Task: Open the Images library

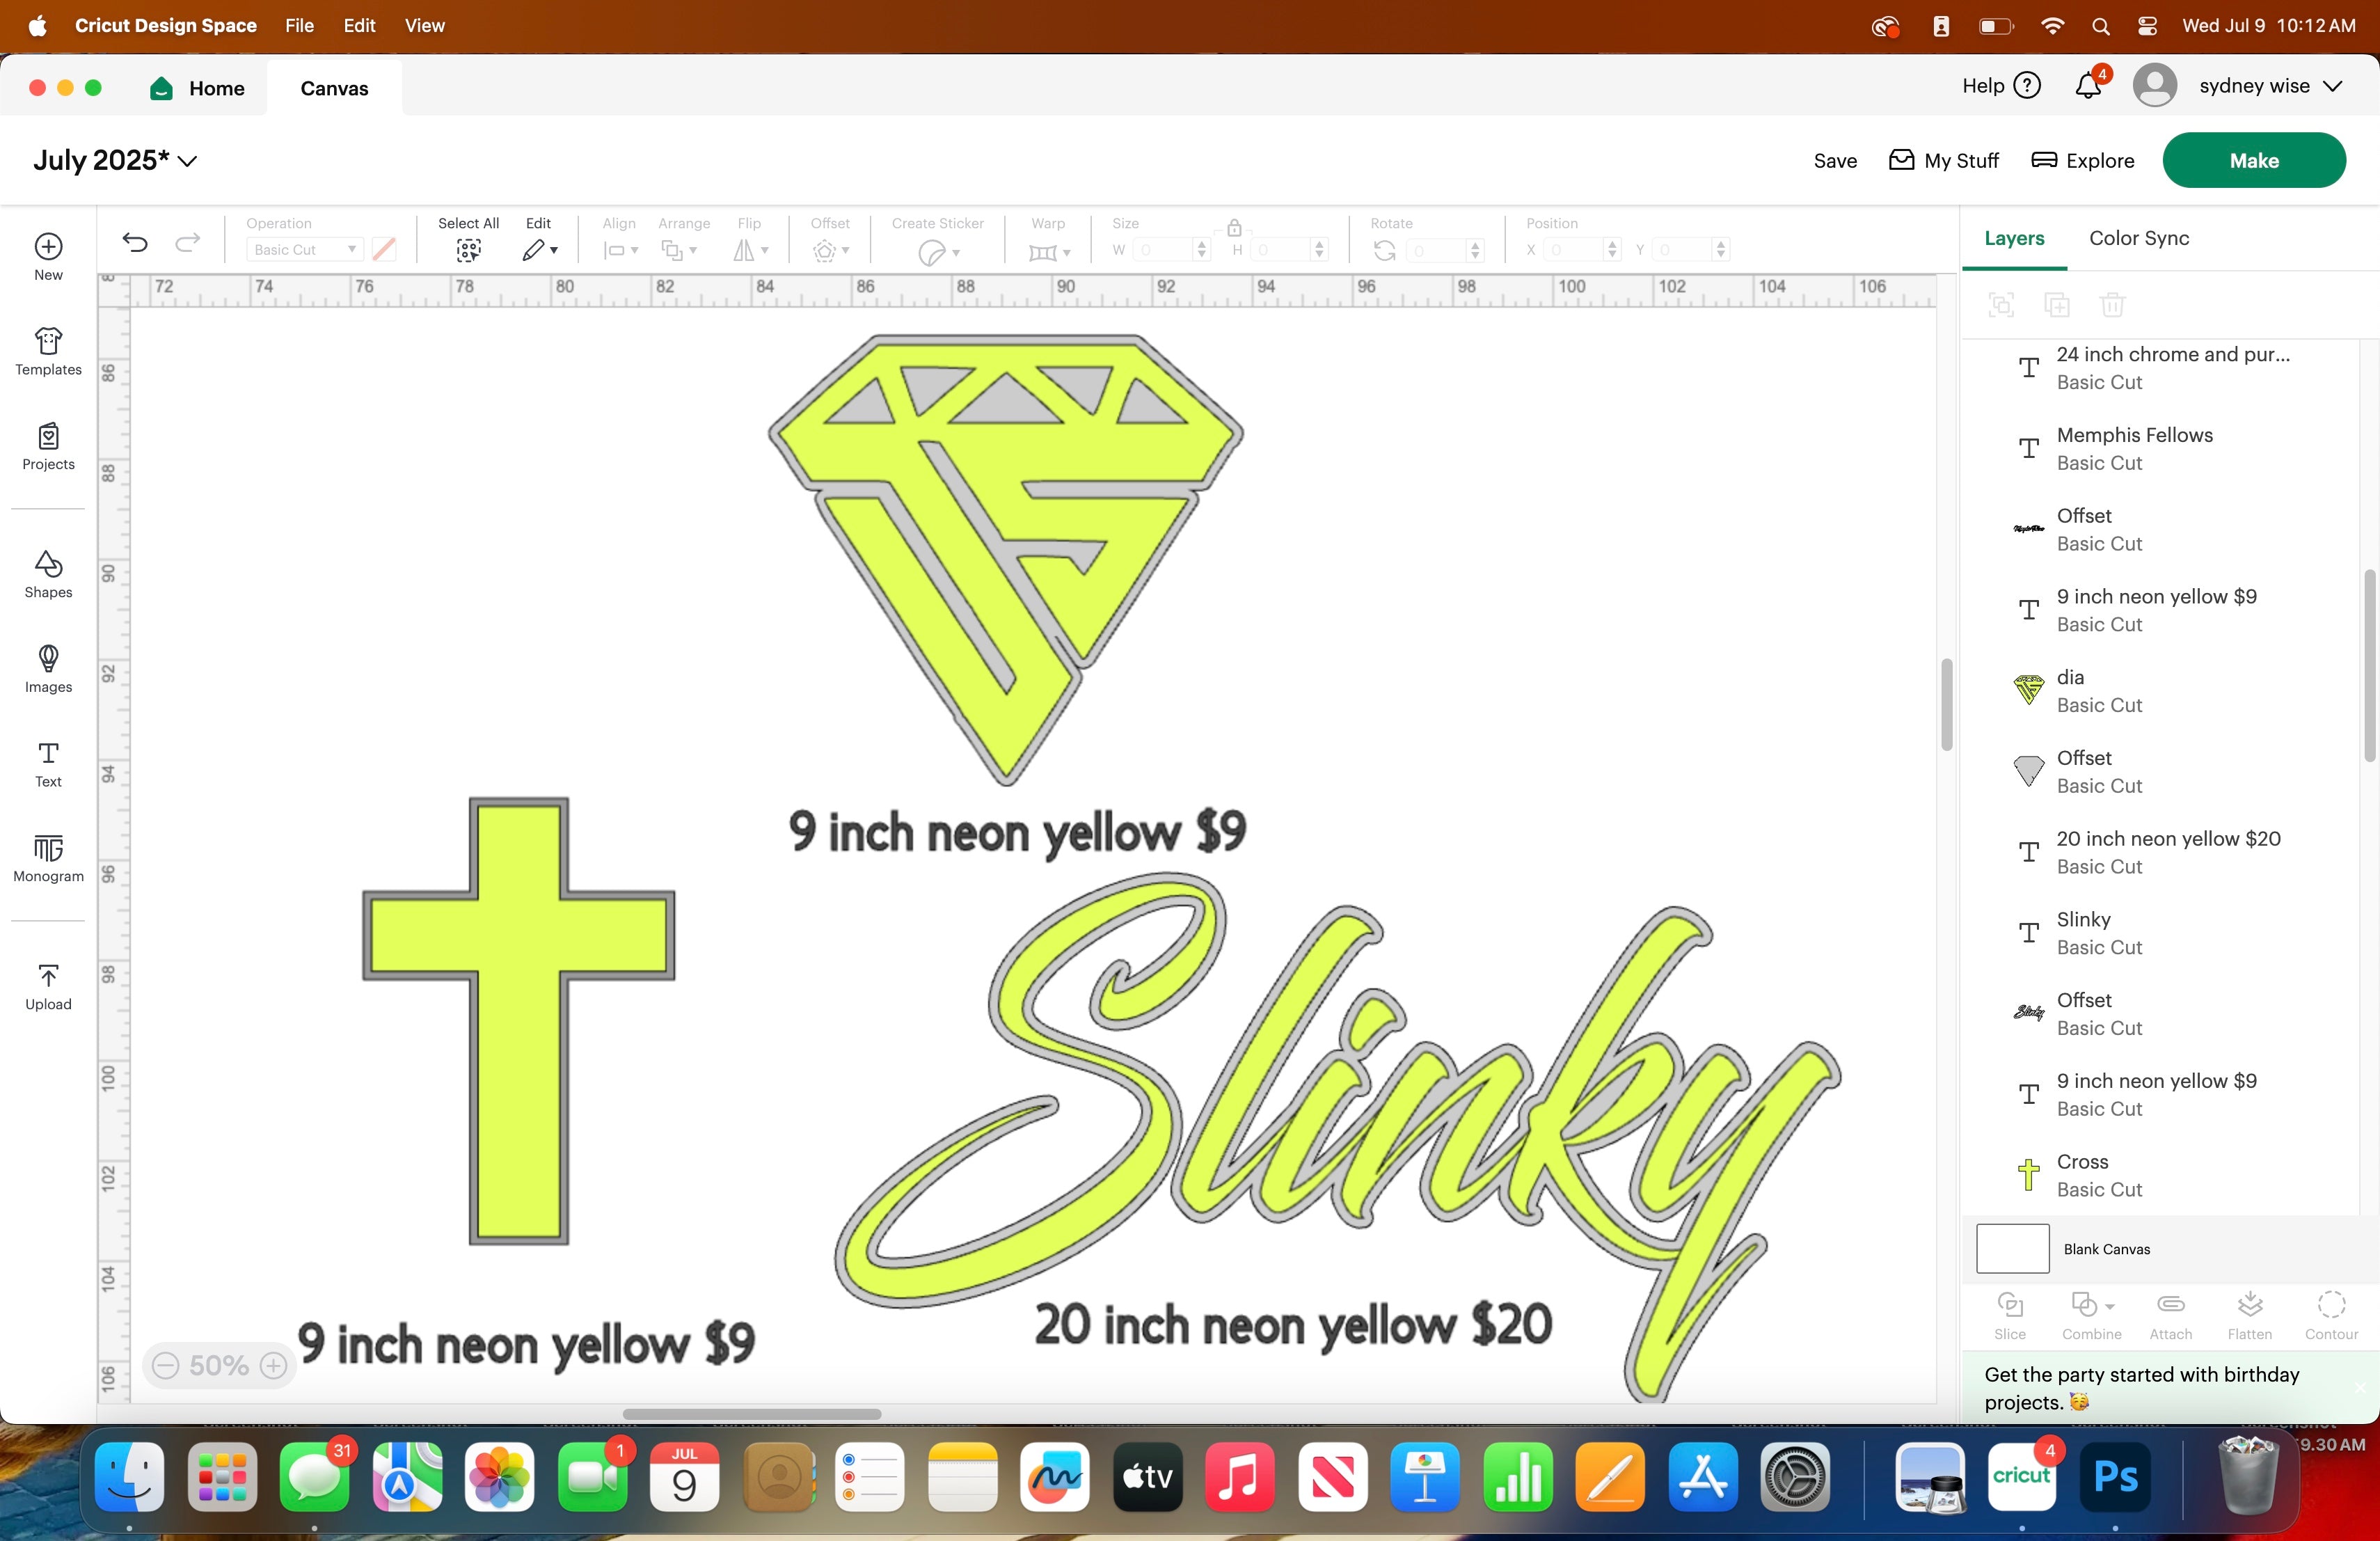Action: click(x=48, y=669)
